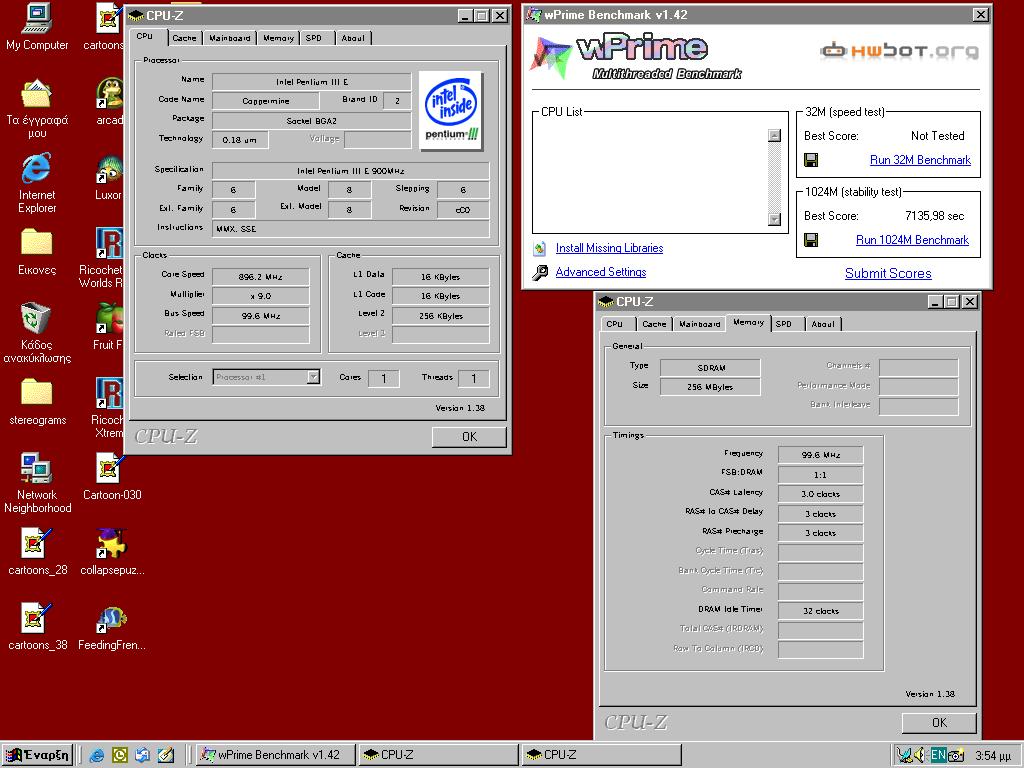Click the Core Speed 896.2 MHz field

point(261,276)
